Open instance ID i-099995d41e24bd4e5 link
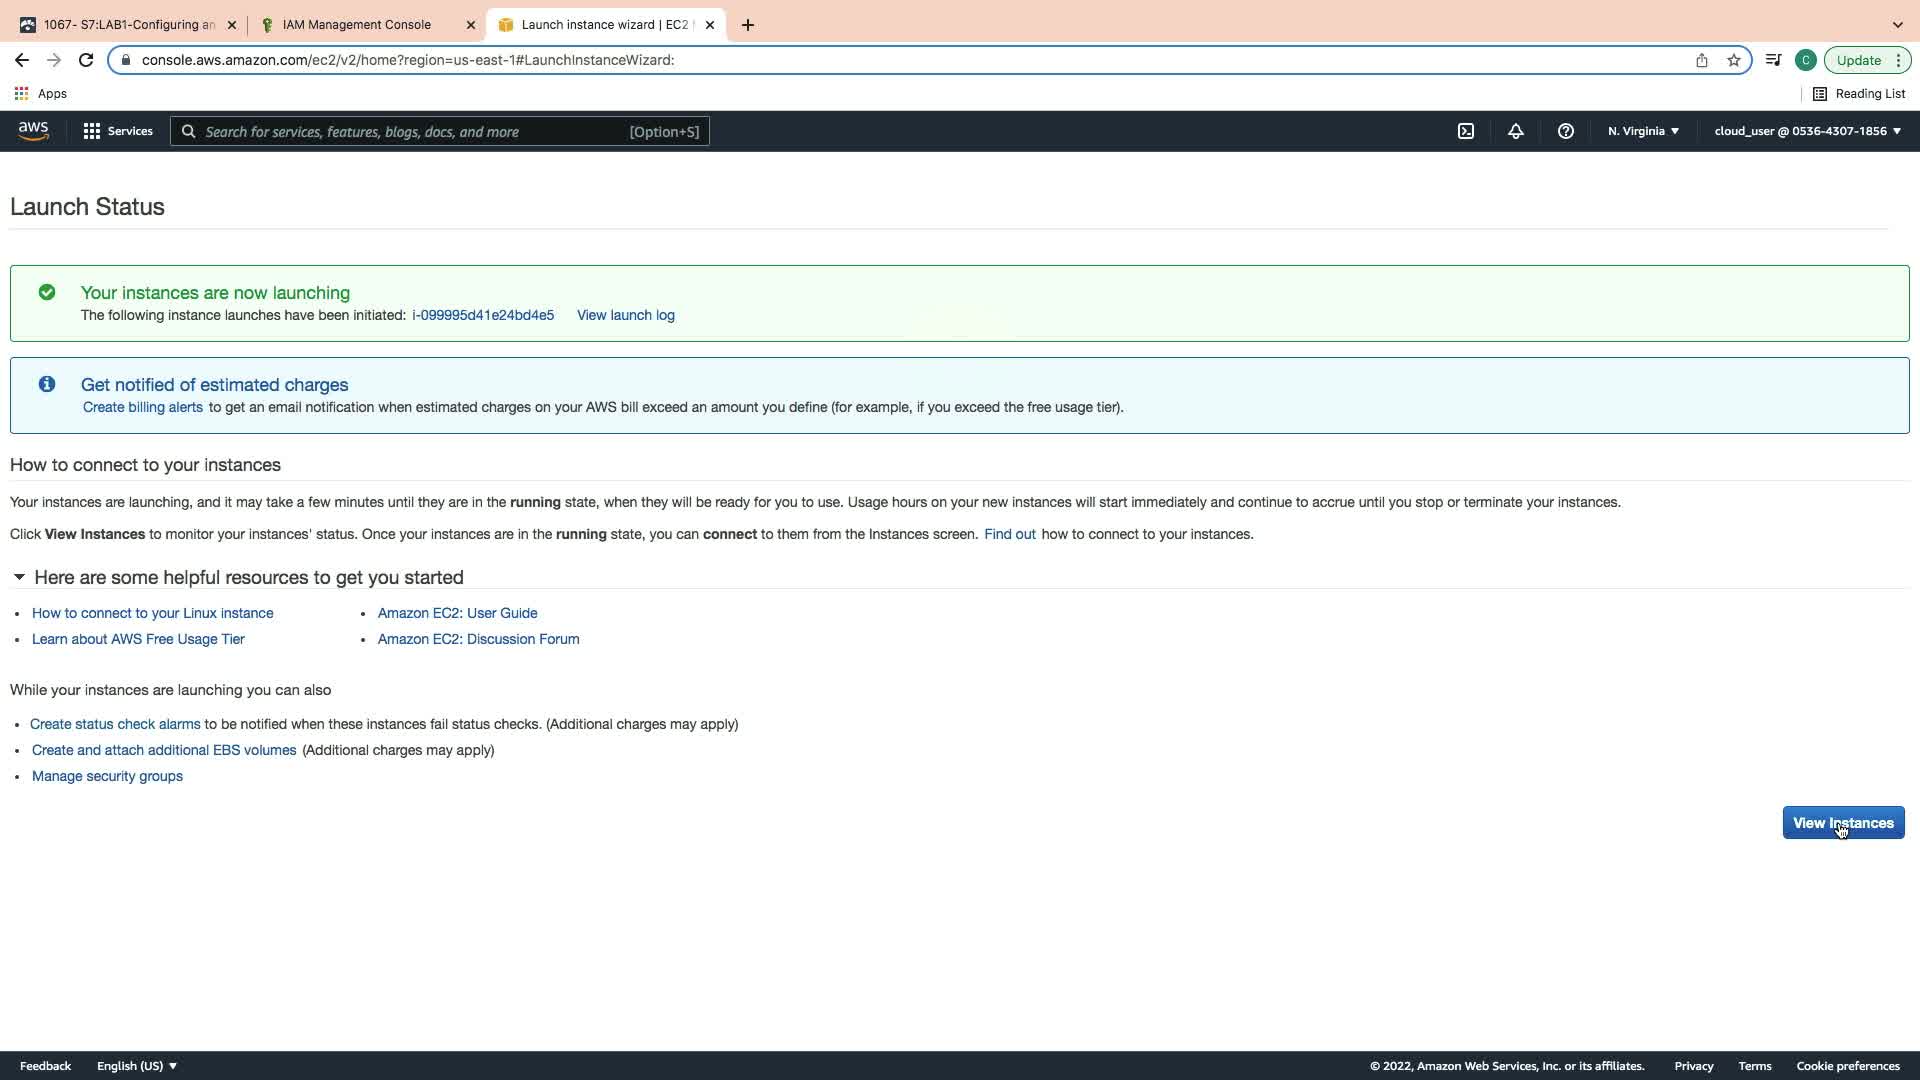This screenshot has width=1920, height=1080. pos(483,315)
